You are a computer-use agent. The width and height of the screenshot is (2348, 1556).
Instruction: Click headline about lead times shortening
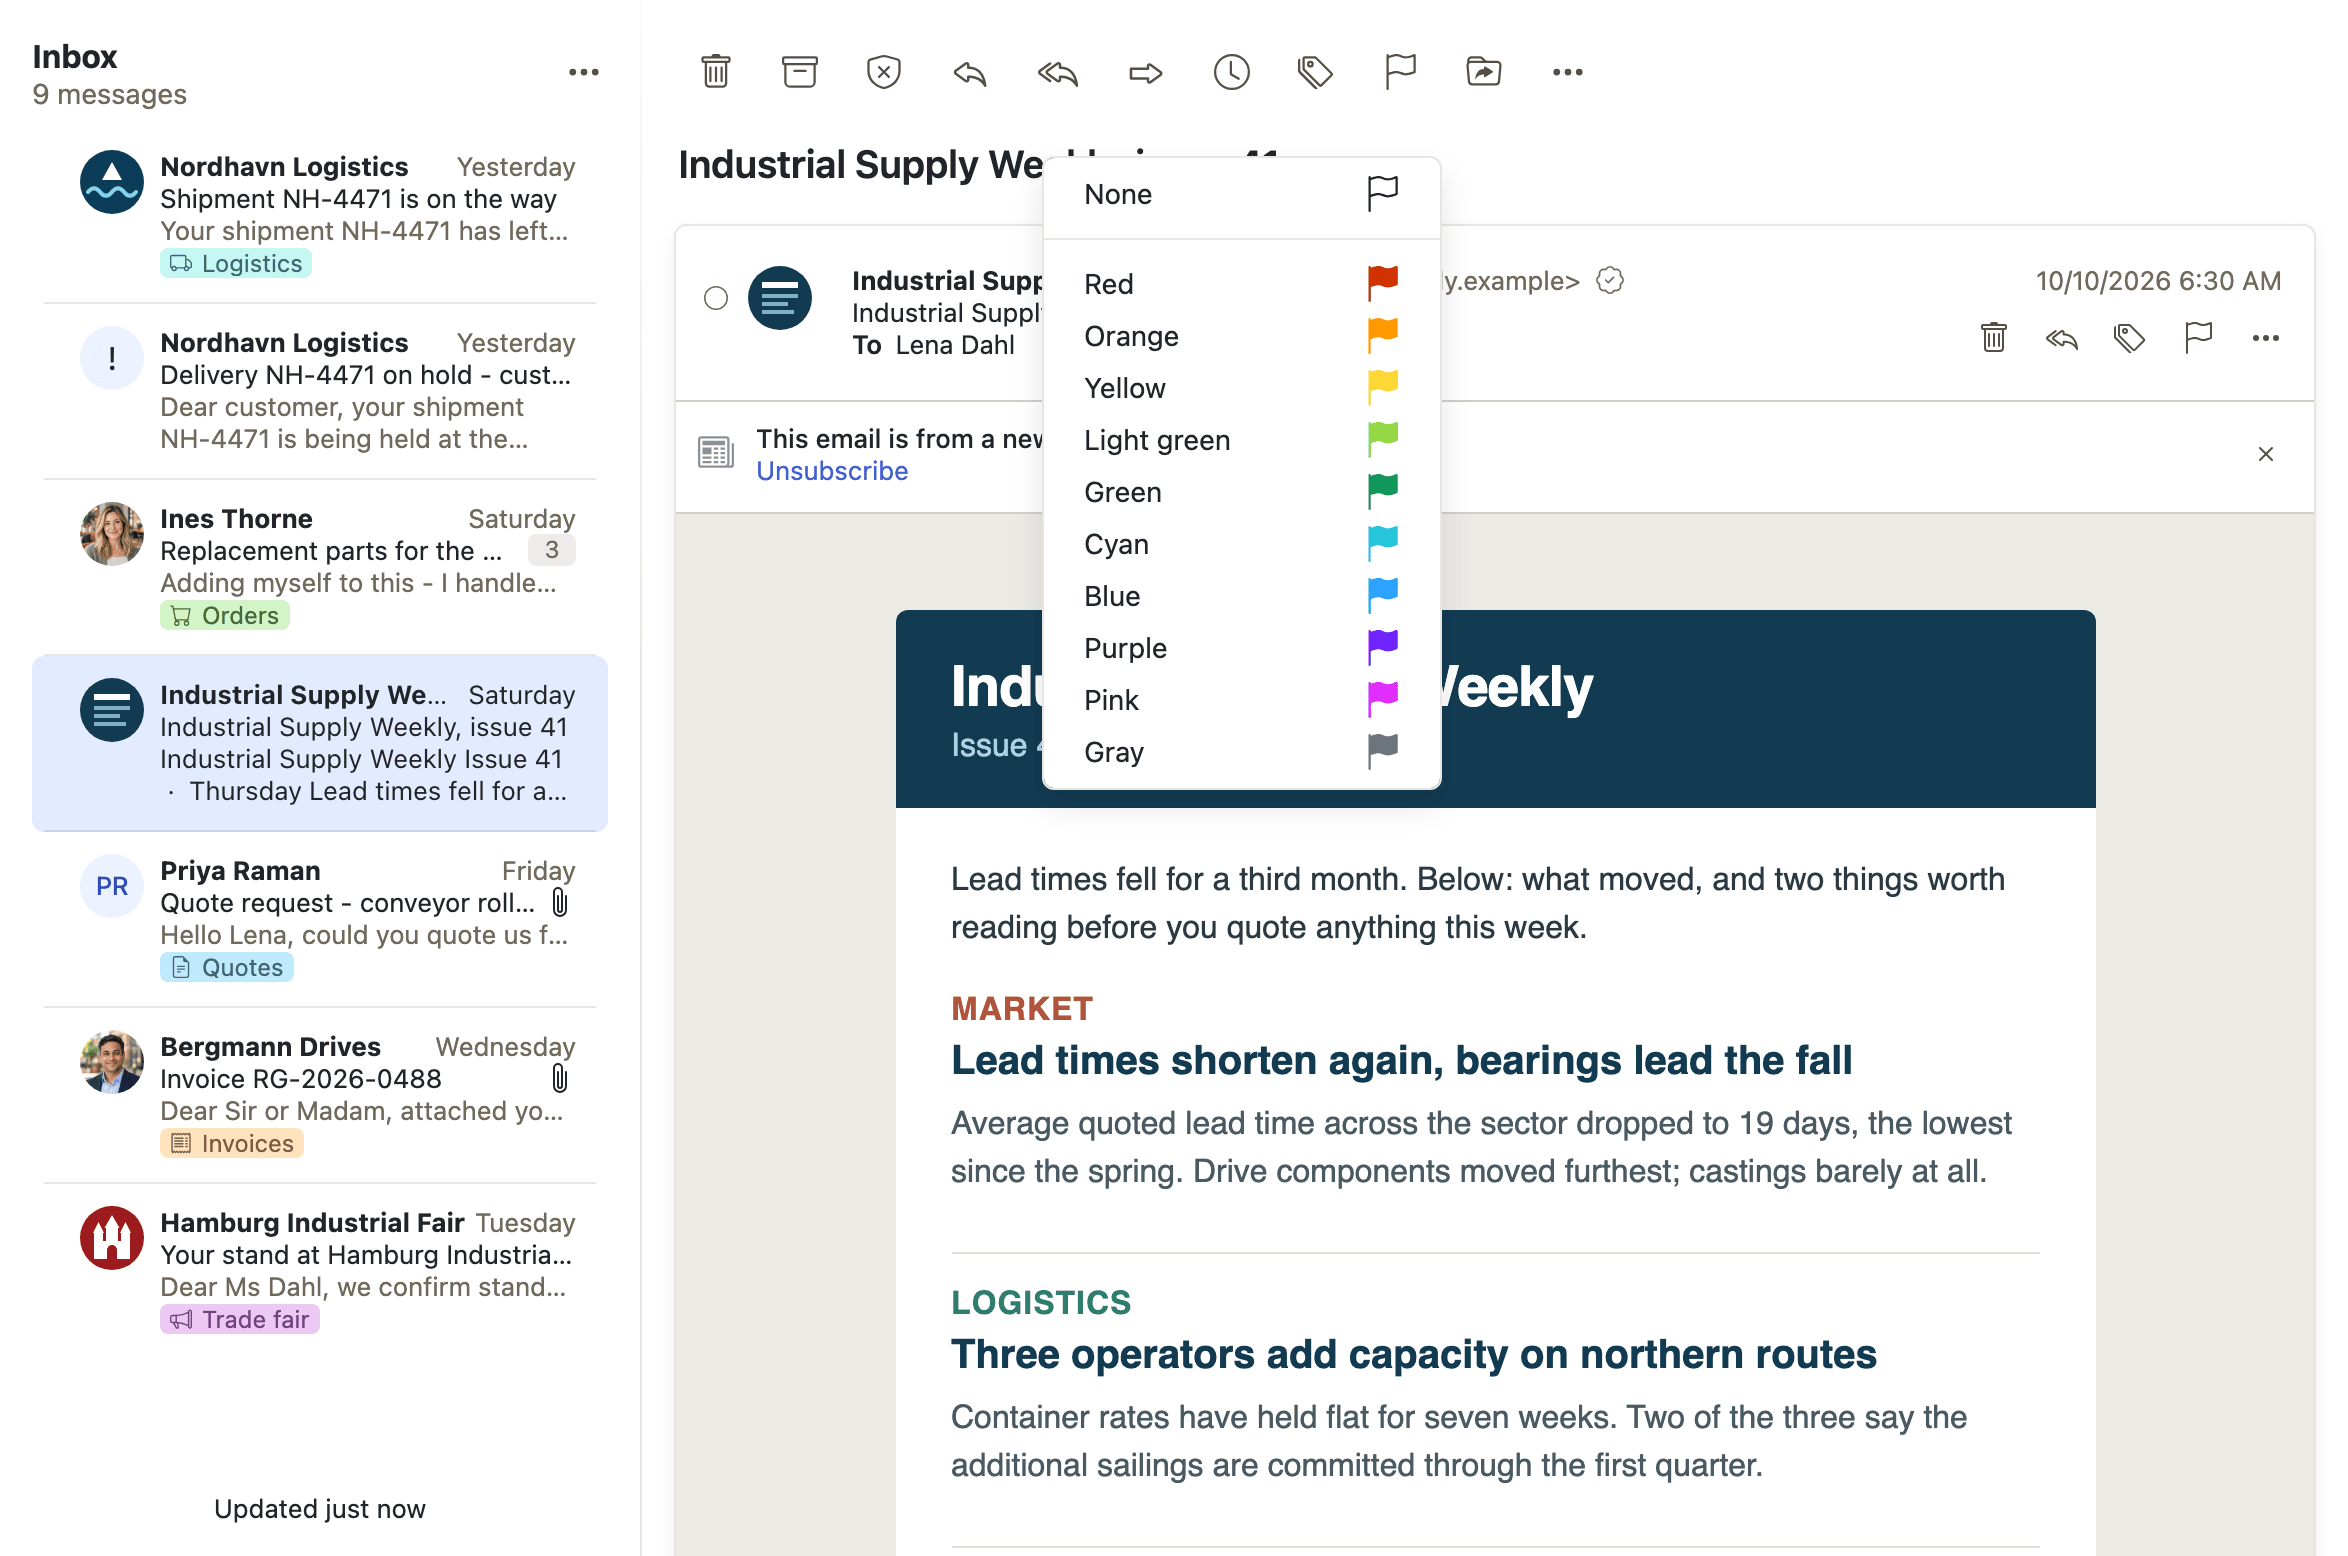pyautogui.click(x=1401, y=1060)
